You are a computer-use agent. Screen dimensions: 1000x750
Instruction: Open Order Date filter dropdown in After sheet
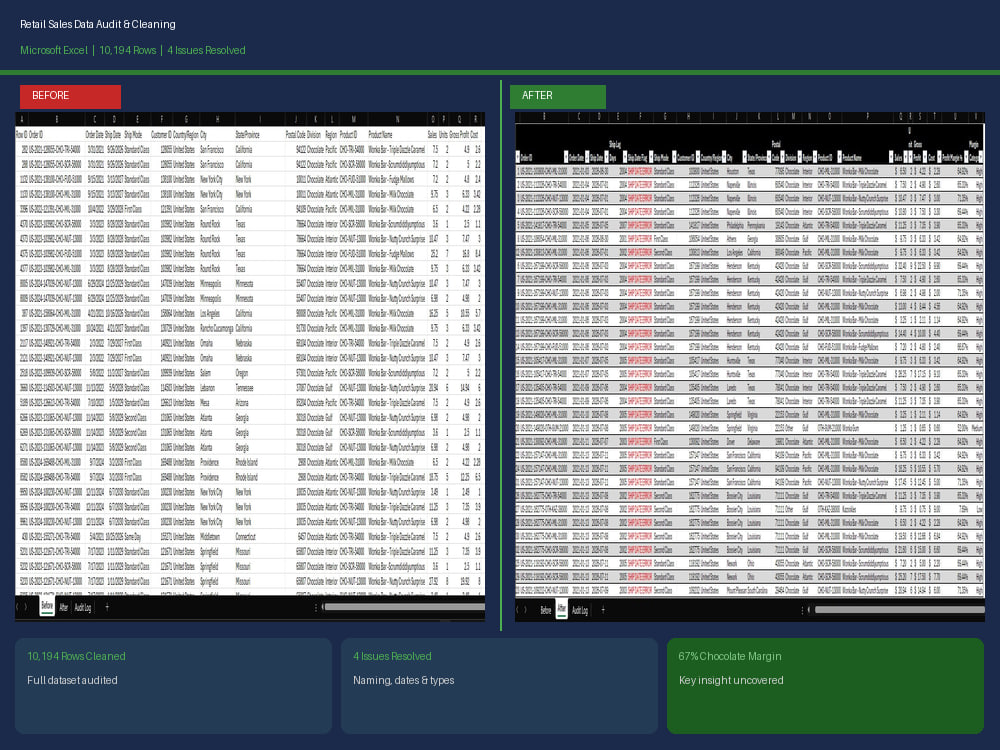coord(587,157)
